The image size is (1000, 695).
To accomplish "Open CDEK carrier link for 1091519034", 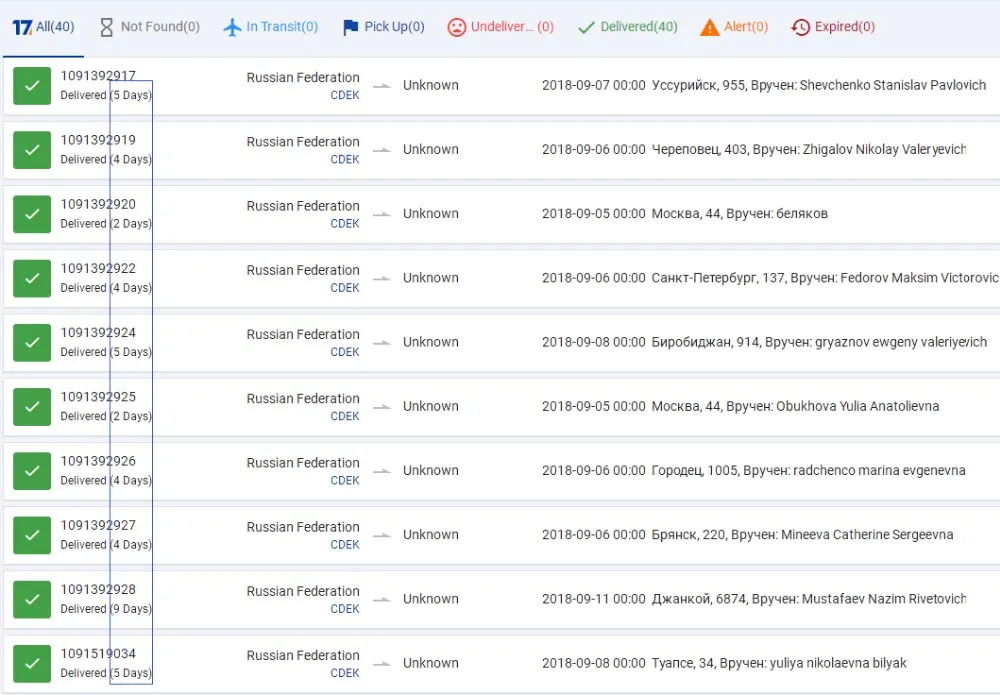I will pos(345,673).
